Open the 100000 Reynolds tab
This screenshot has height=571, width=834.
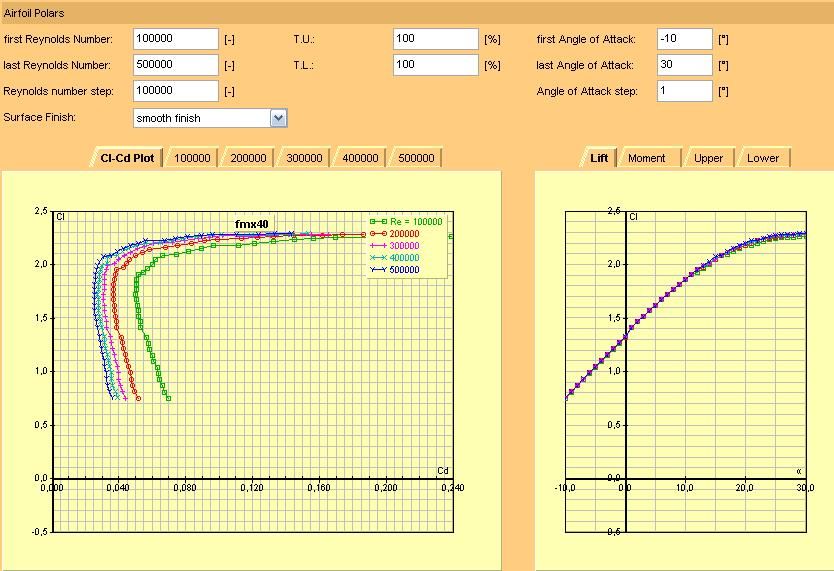click(192, 158)
